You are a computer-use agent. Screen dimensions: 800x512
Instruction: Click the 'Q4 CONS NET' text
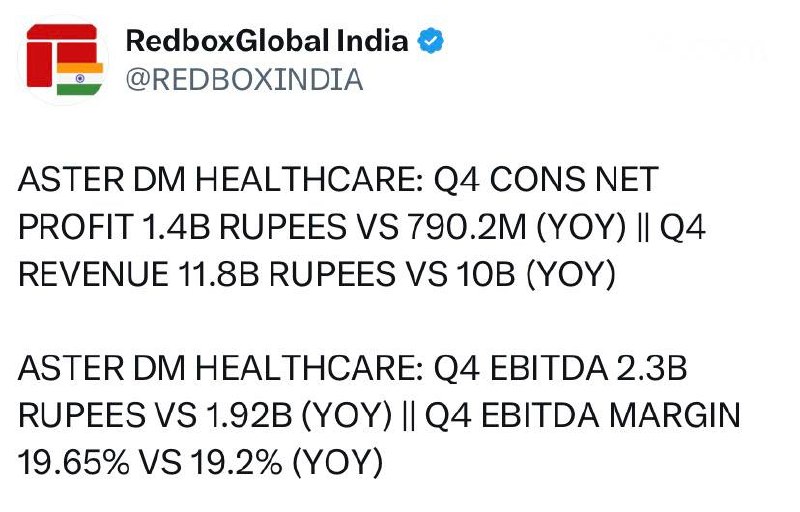(546, 180)
